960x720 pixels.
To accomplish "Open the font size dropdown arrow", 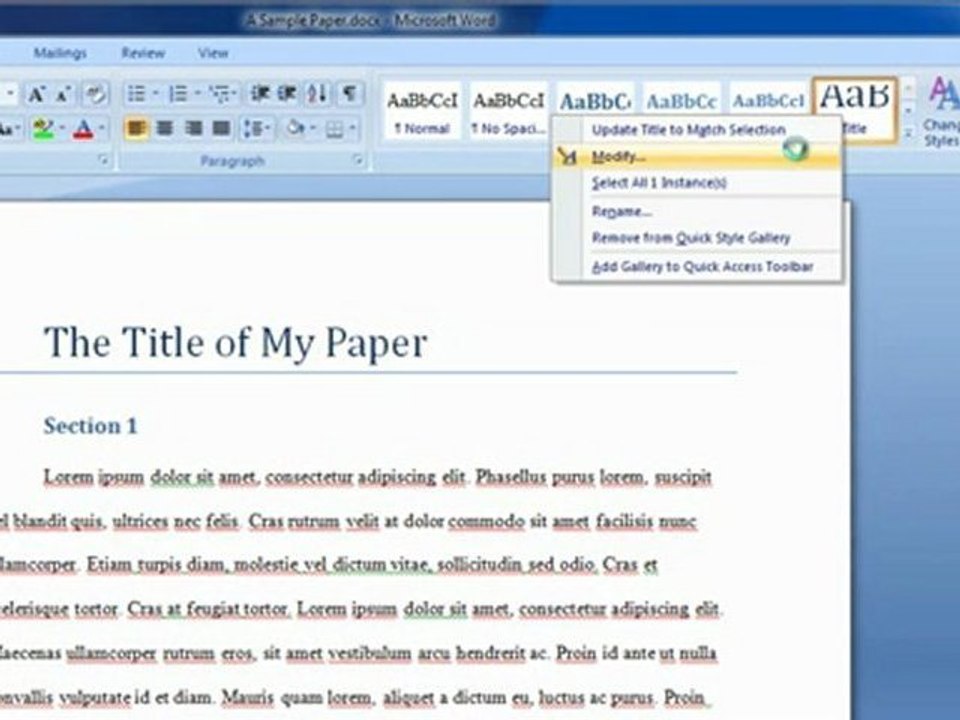I will click(x=10, y=94).
